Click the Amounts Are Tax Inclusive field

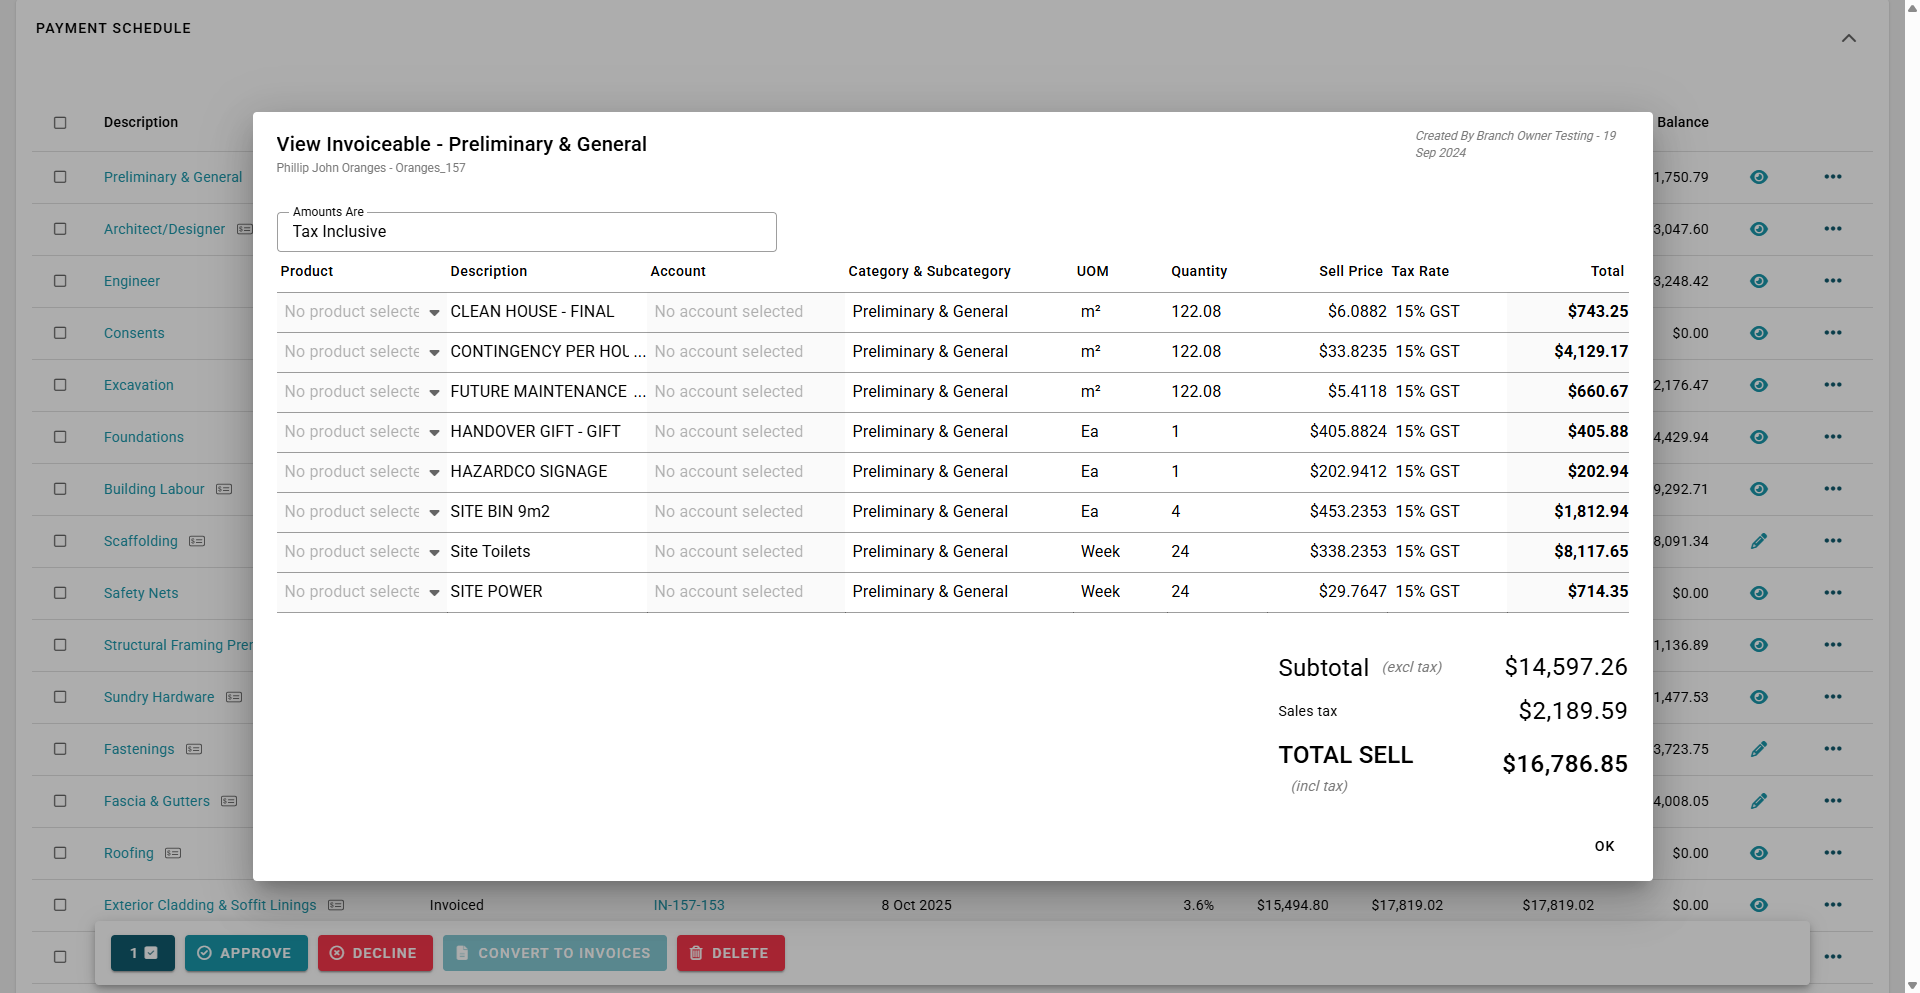[x=526, y=232]
